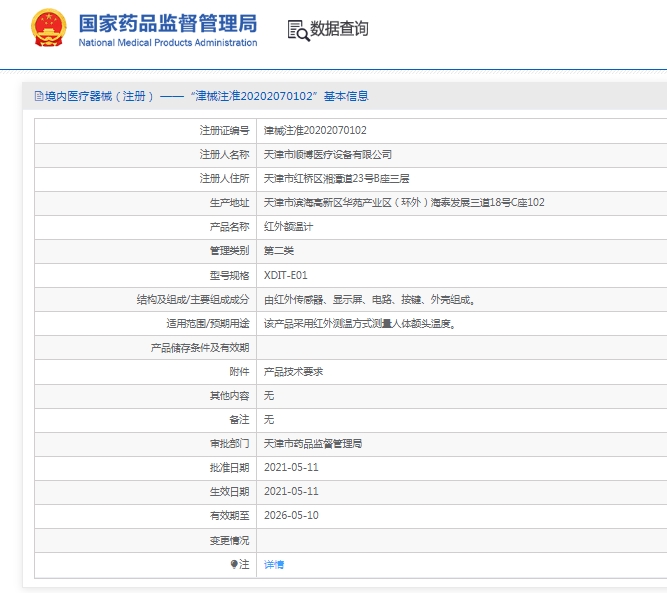Select 天津市药品监督管理局 approval department
The width and height of the screenshot is (667, 593).
(x=313, y=444)
